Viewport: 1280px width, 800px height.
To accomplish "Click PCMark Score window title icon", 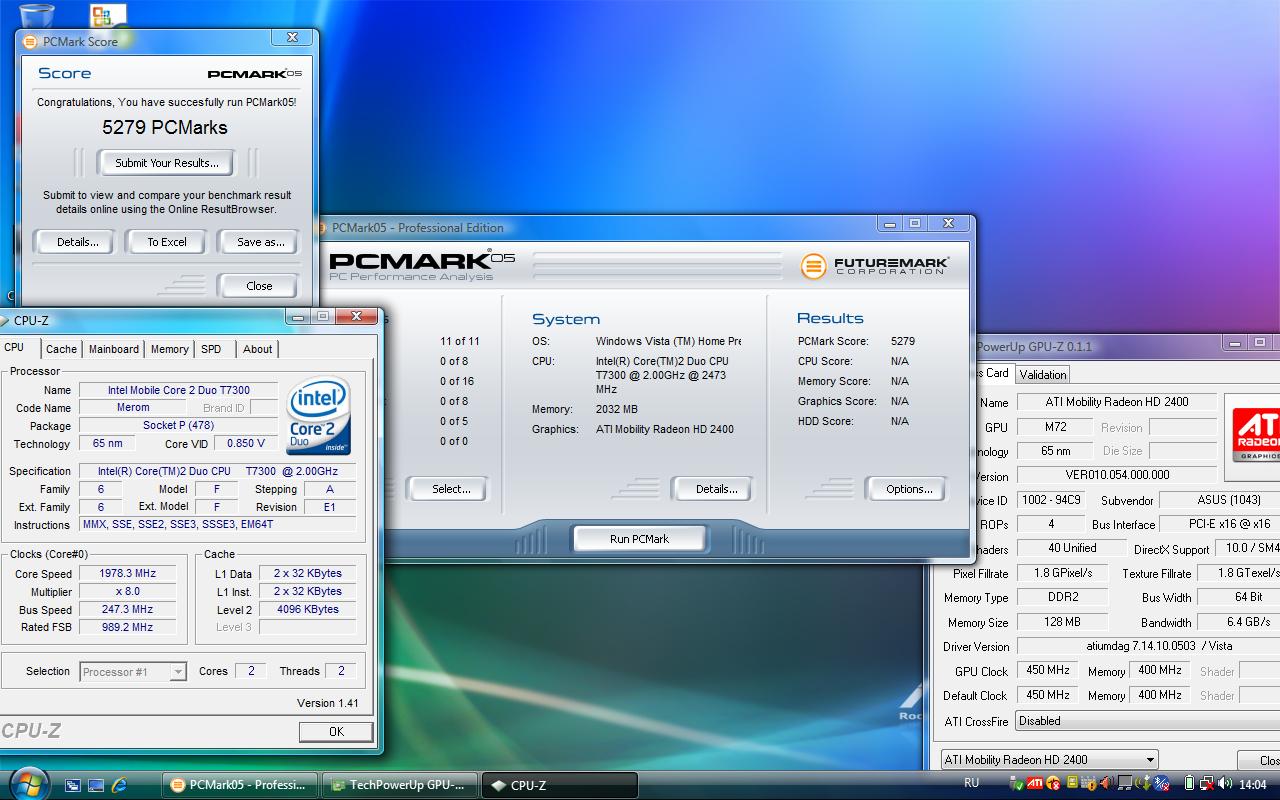I will coord(30,42).
